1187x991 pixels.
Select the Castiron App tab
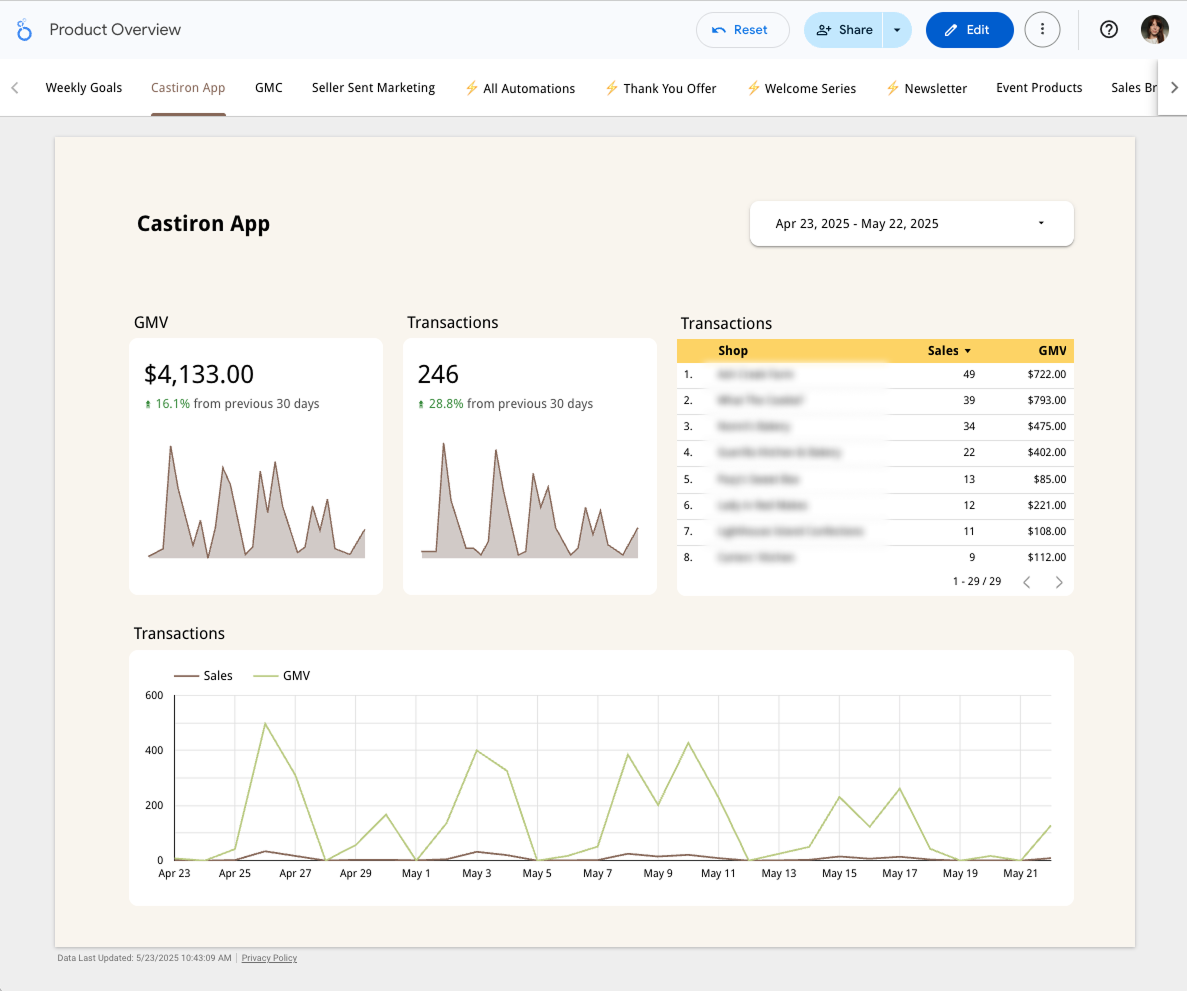[x=188, y=88]
